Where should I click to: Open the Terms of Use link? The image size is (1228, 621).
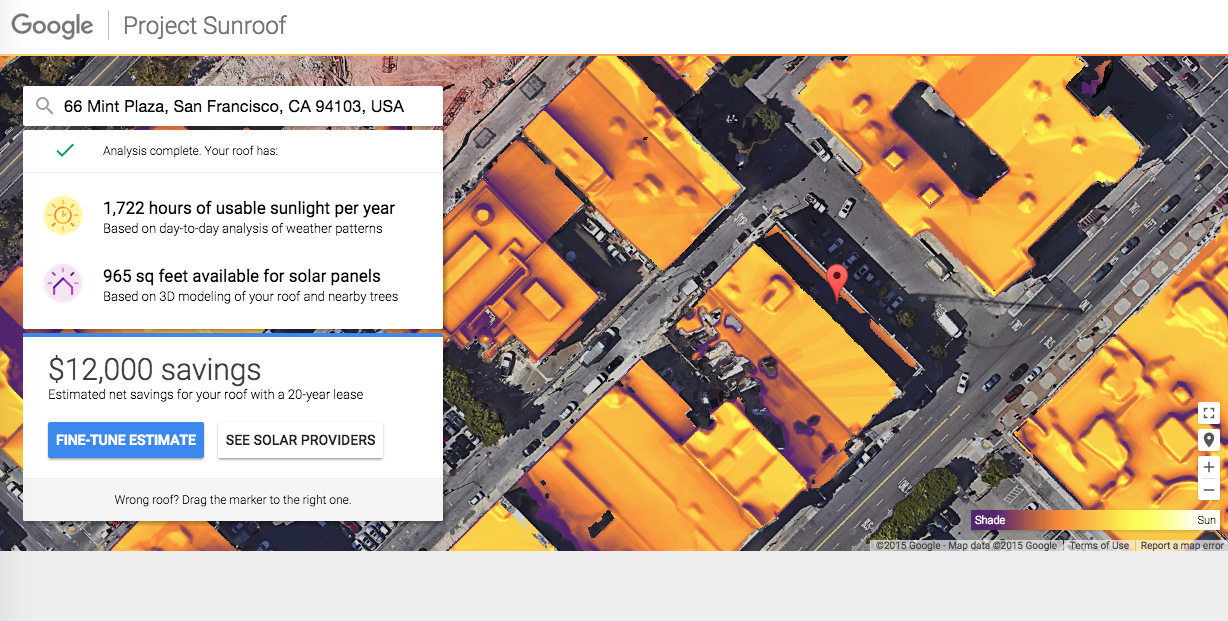[x=1099, y=546]
